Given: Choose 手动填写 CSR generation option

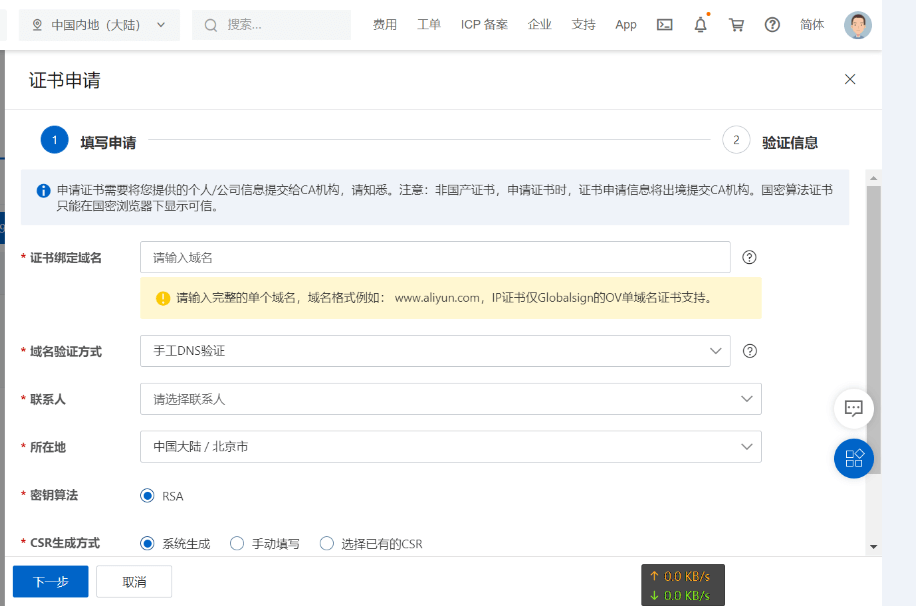Looking at the screenshot, I should (x=237, y=544).
